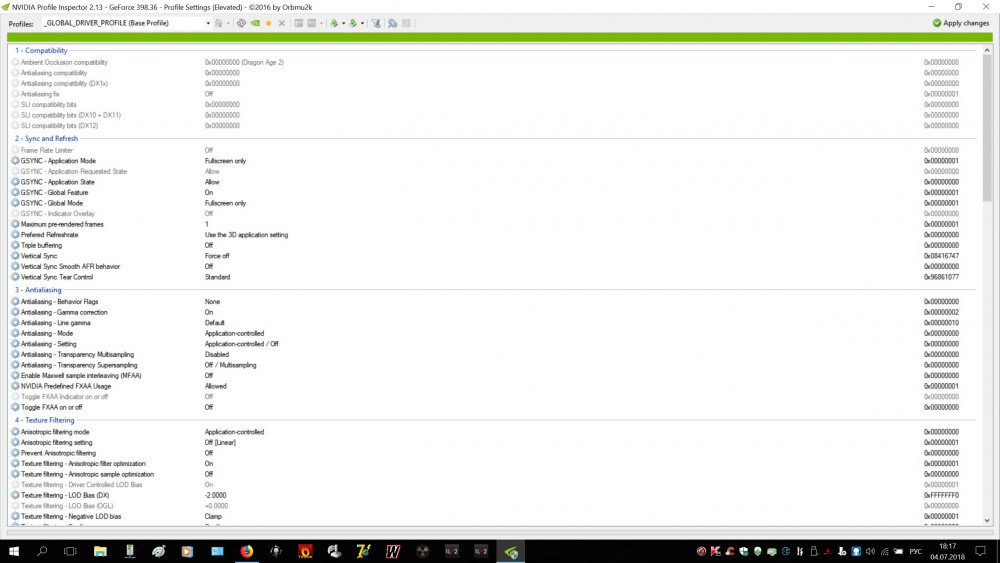Click the scrollbar up arrow
The height and width of the screenshot is (563, 1000).
[x=987, y=50]
